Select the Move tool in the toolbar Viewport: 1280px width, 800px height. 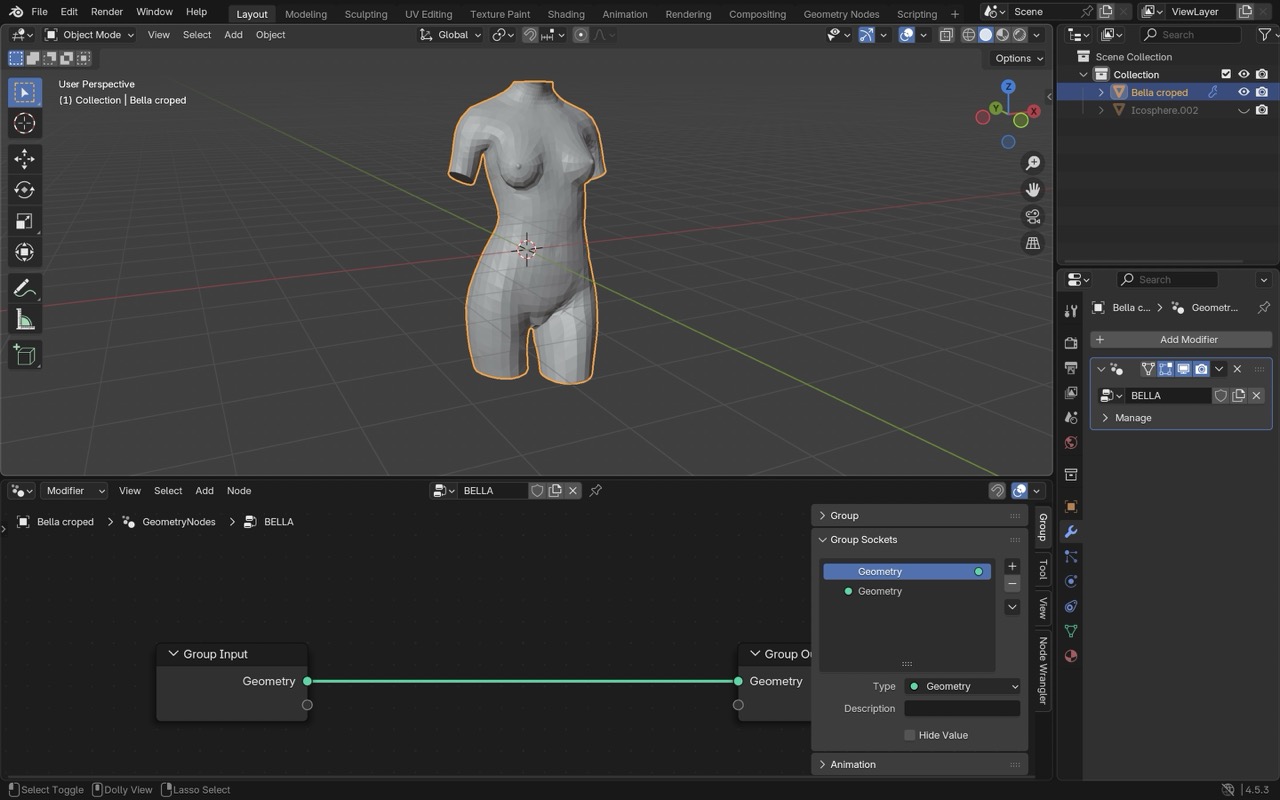coord(25,159)
